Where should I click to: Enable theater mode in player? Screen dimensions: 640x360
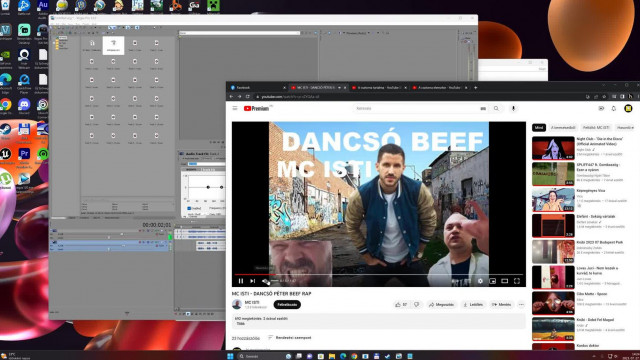[x=504, y=281]
